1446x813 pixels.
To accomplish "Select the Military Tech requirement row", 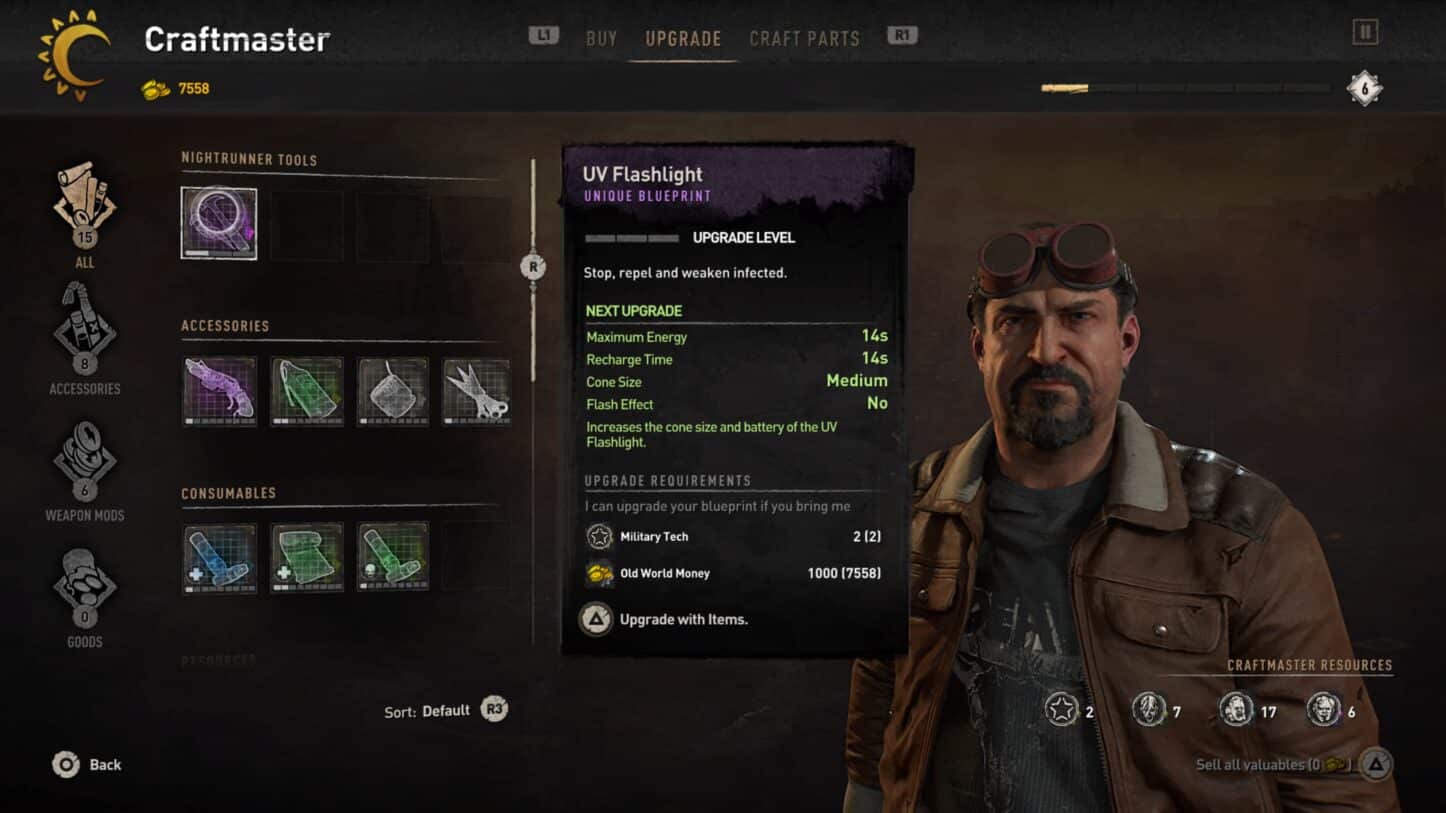I will [734, 537].
